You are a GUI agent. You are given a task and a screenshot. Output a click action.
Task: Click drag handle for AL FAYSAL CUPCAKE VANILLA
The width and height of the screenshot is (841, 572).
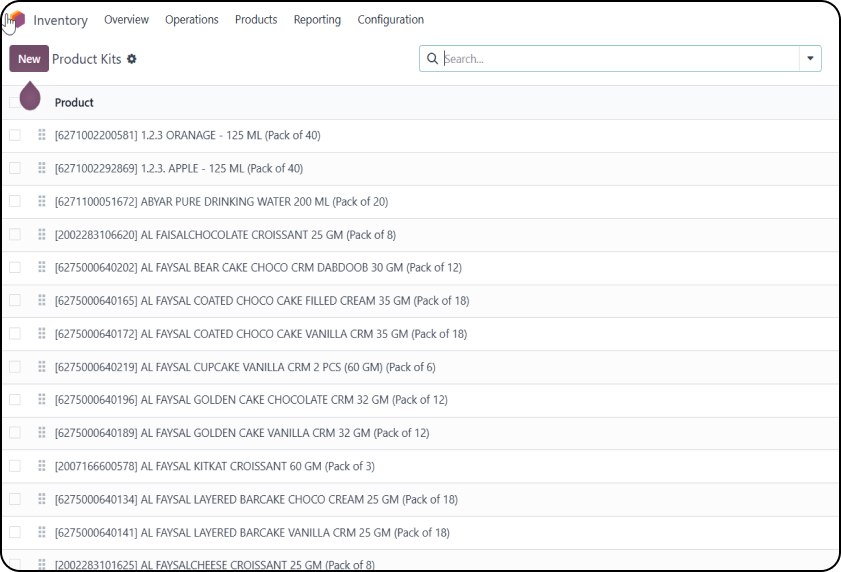click(42, 367)
